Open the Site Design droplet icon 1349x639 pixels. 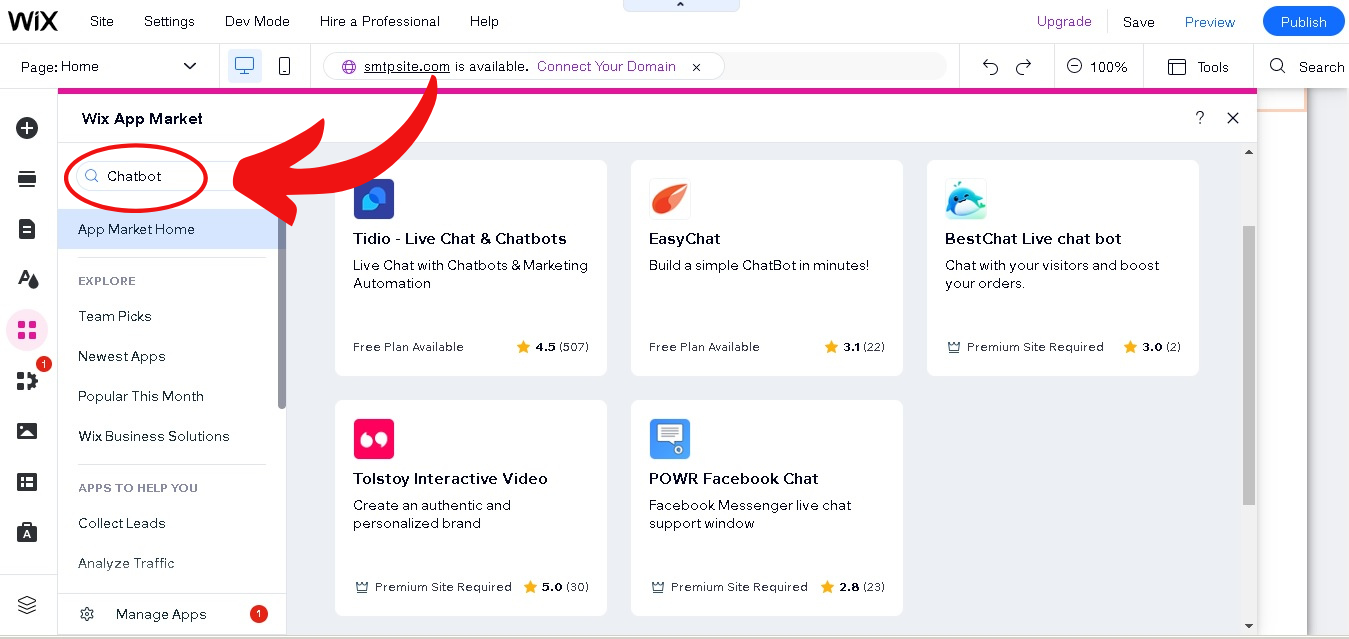pos(27,279)
